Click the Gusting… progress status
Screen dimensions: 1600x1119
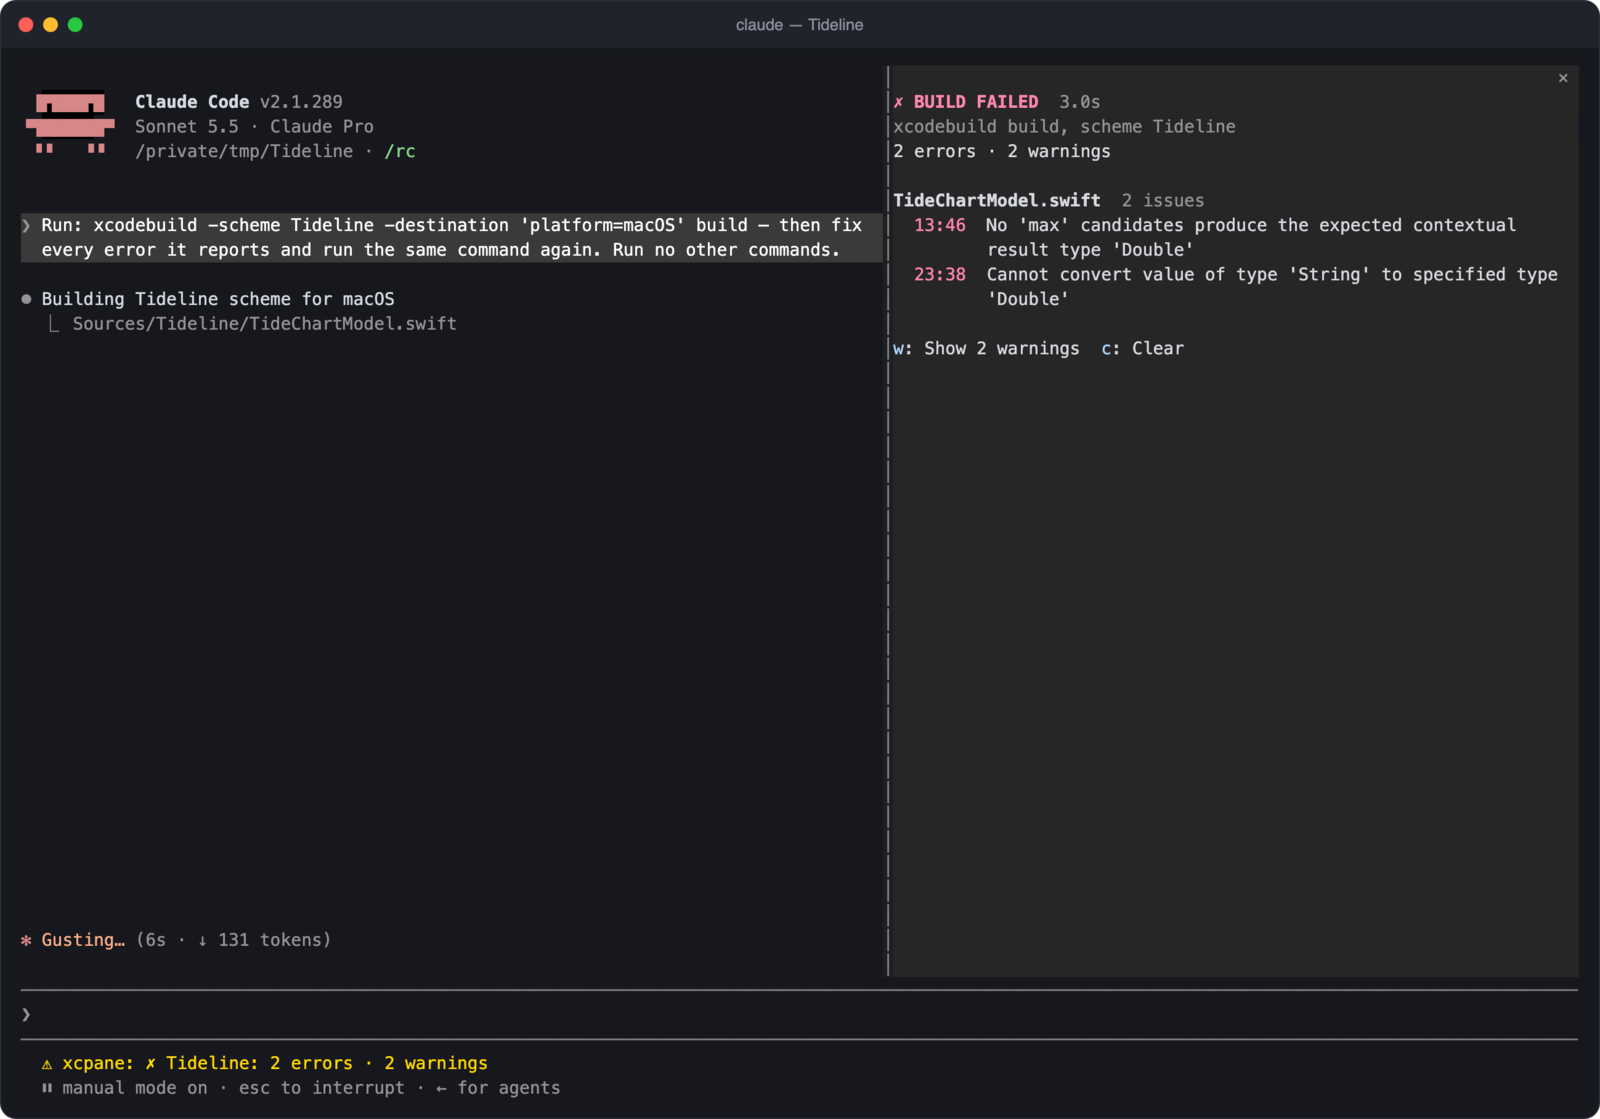click(83, 940)
